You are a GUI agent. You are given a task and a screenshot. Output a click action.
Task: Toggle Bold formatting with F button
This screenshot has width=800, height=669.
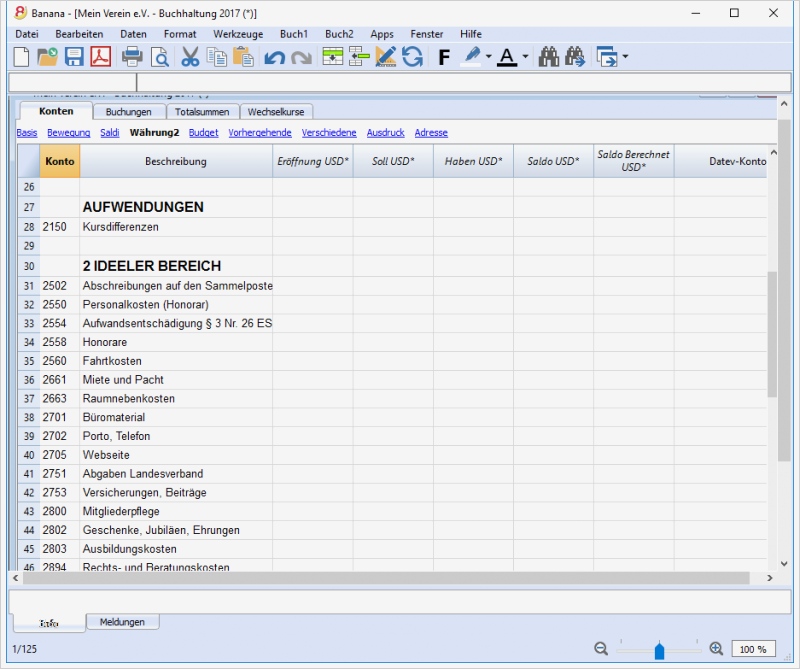click(444, 57)
